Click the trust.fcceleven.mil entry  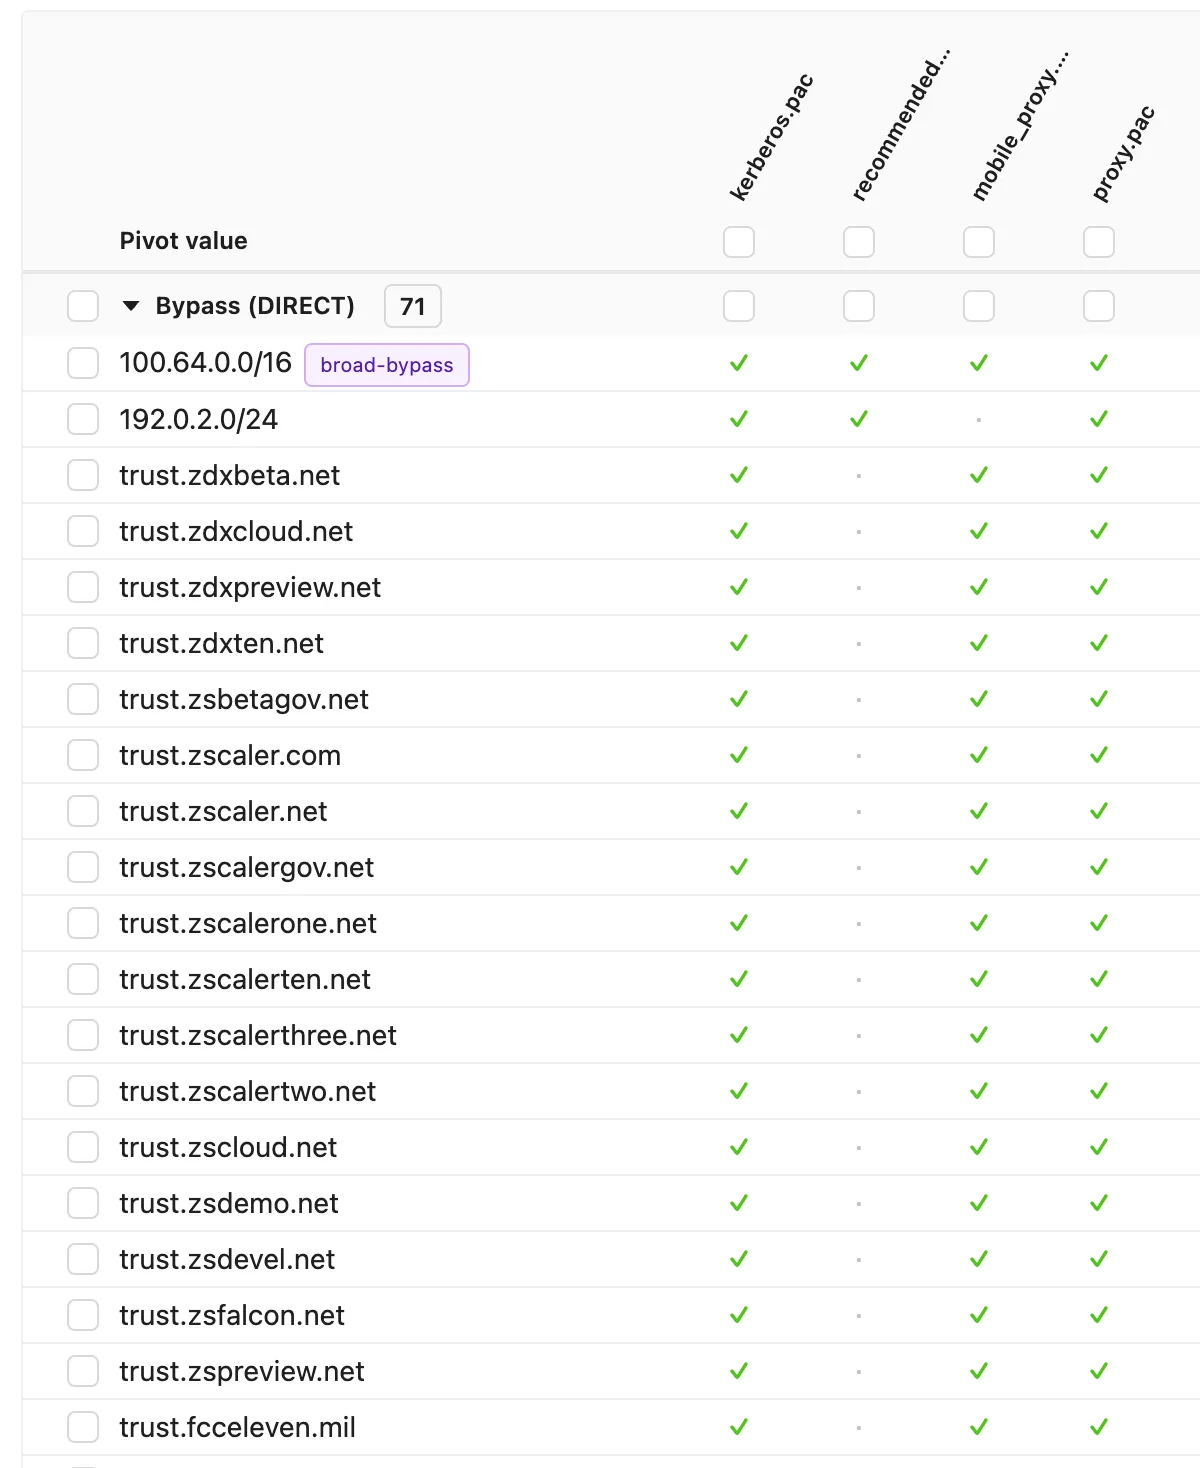[237, 1427]
